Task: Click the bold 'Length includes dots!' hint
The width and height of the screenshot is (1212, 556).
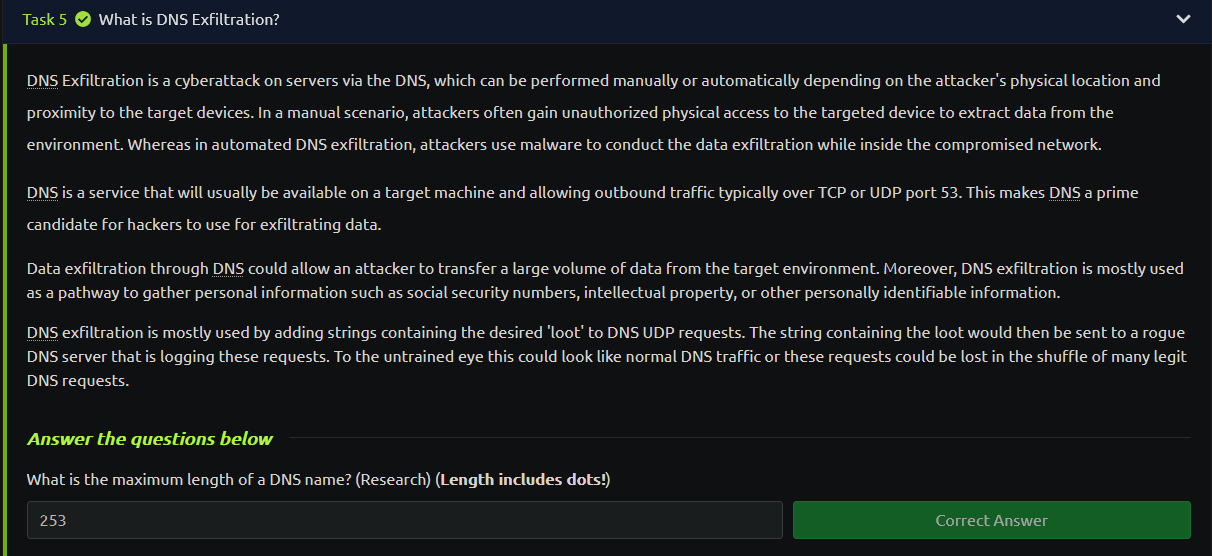Action: [x=522, y=480]
